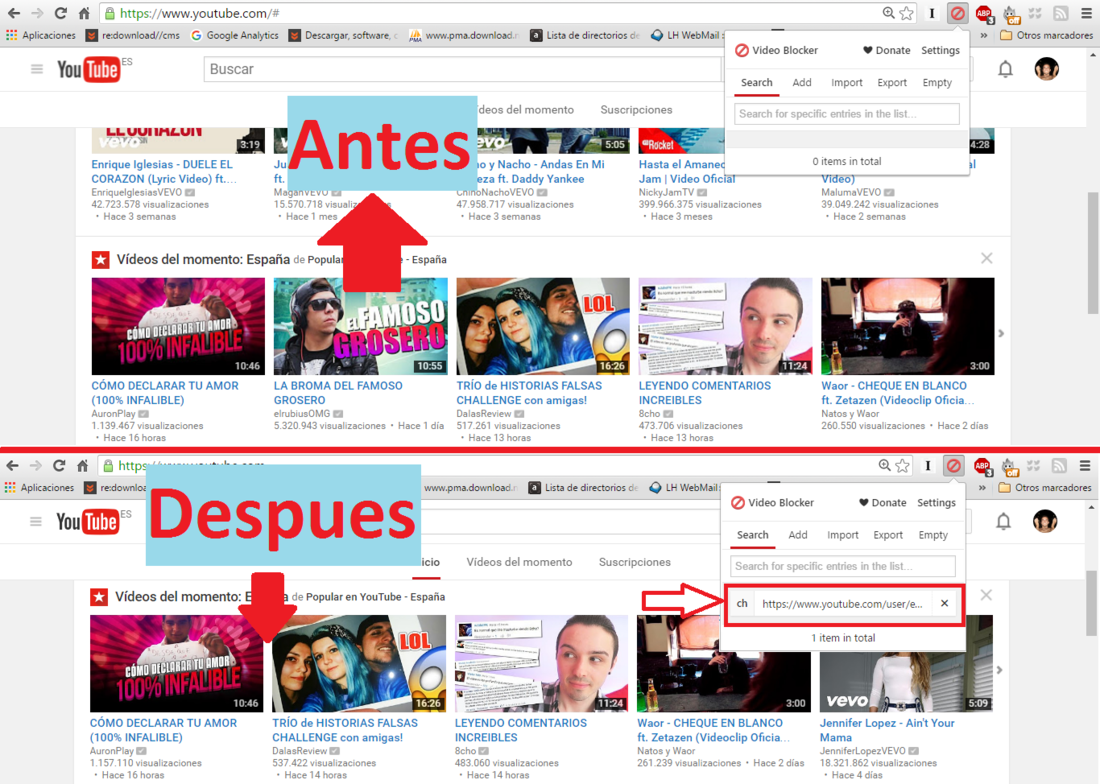1100x784 pixels.
Task: Open Google Analytics bookmark in Antes bar
Action: 235,35
